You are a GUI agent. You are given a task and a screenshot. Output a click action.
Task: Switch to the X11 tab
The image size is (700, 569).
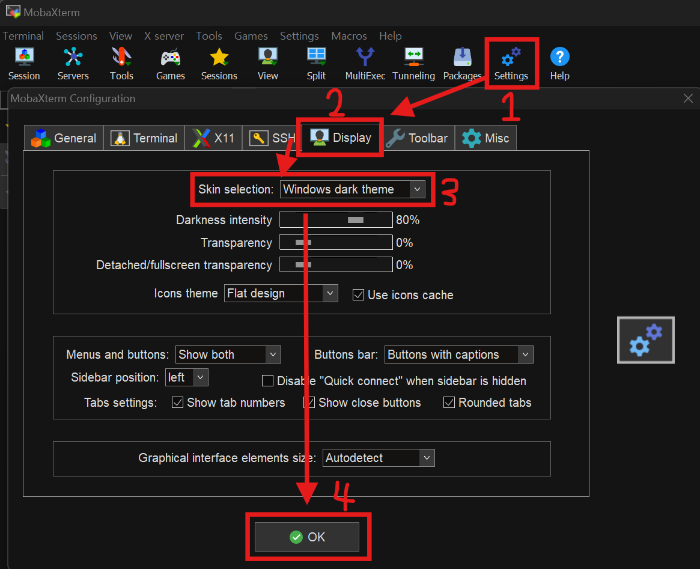tap(213, 138)
